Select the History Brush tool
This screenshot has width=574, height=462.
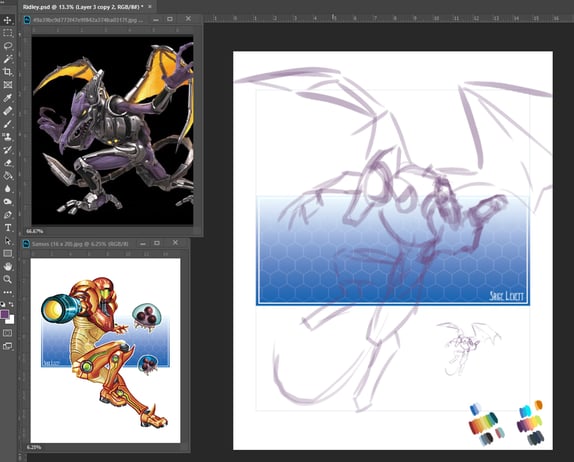pos(7,150)
